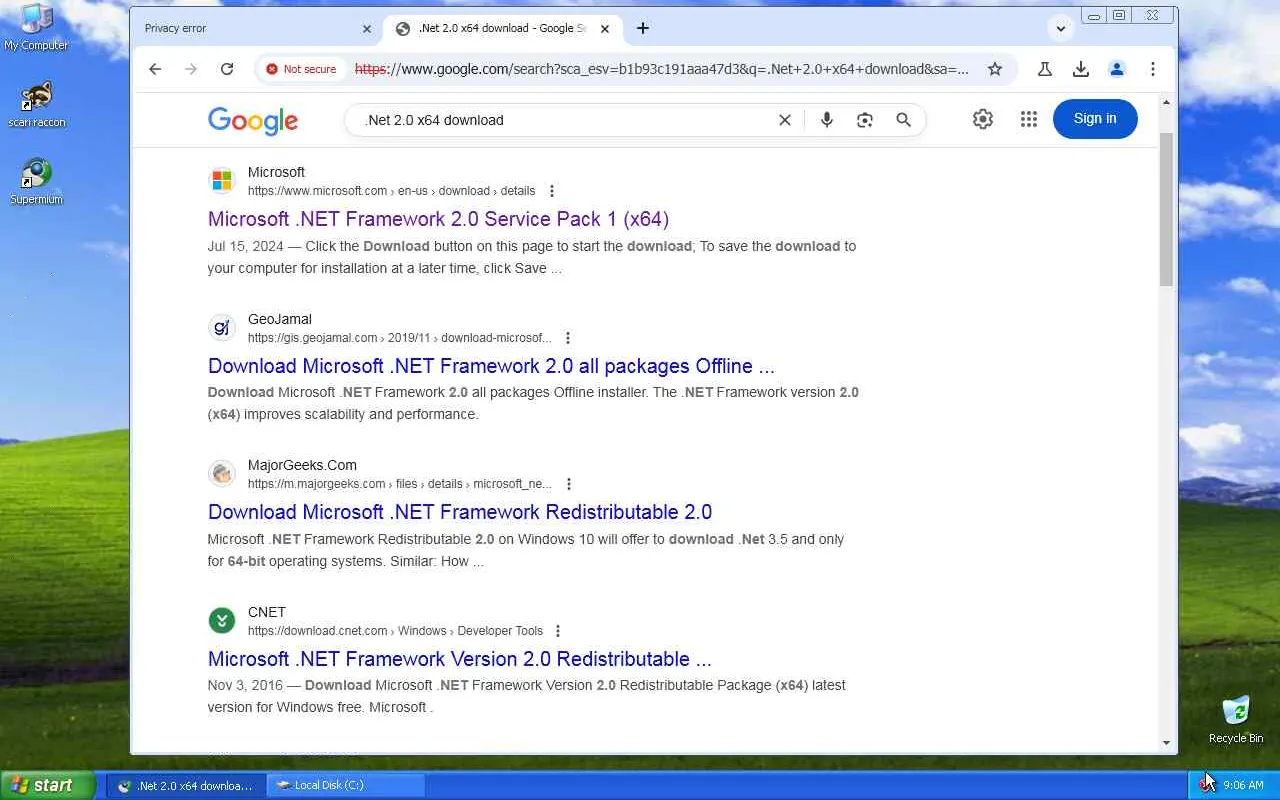The height and width of the screenshot is (800, 1280).
Task: Open Chrome Labs flask icon
Action: pos(1044,69)
